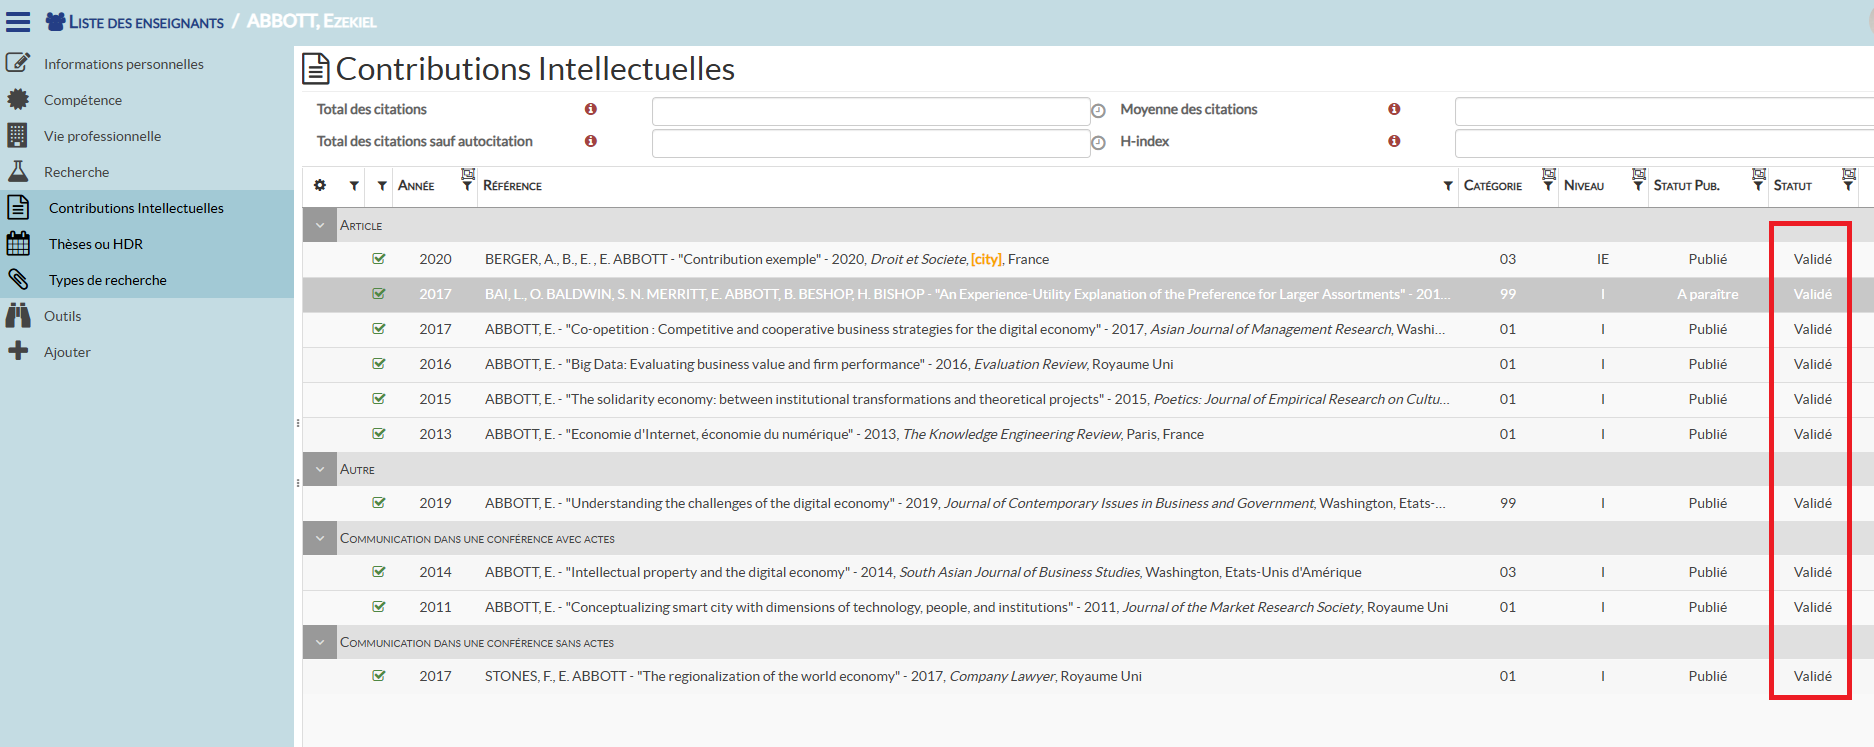Sort by the Référence column header
Viewport: 1874px width, 747px height.
(512, 186)
